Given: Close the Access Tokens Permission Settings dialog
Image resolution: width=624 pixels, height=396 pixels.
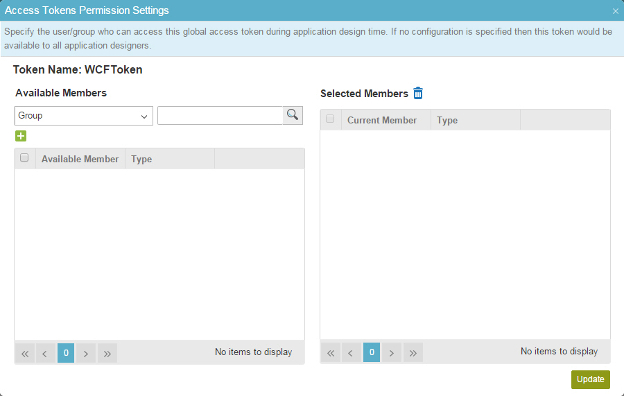Looking at the screenshot, I should (x=616, y=11).
